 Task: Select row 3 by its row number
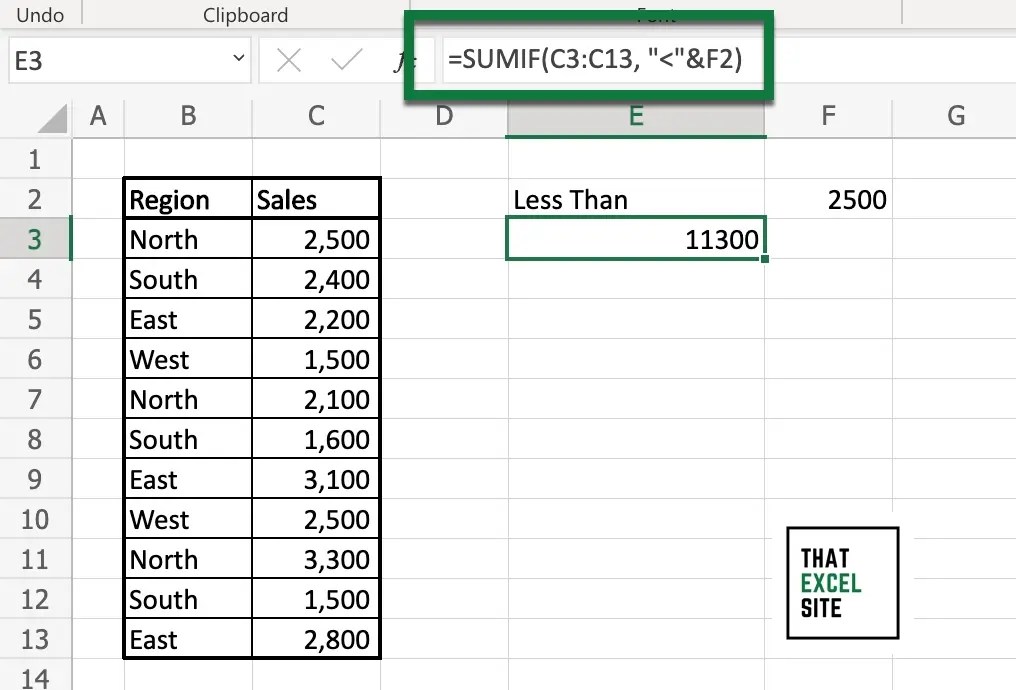[x=35, y=238]
